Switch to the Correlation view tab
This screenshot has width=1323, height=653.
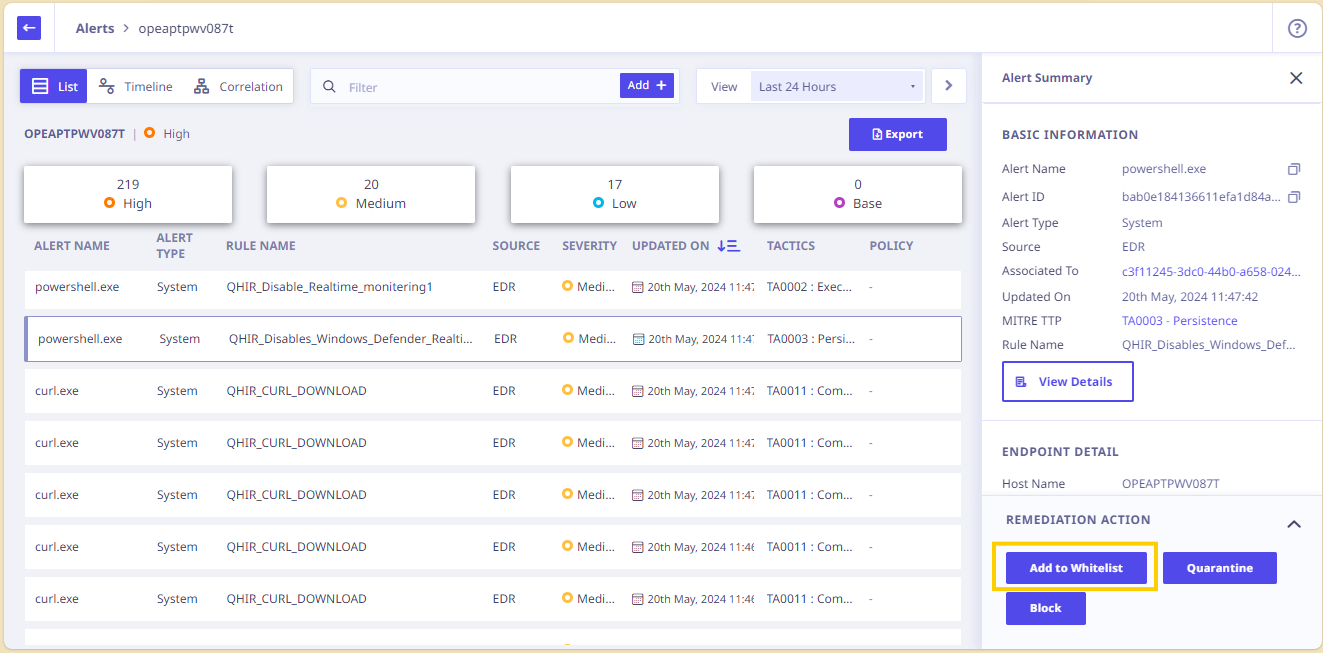(x=238, y=87)
